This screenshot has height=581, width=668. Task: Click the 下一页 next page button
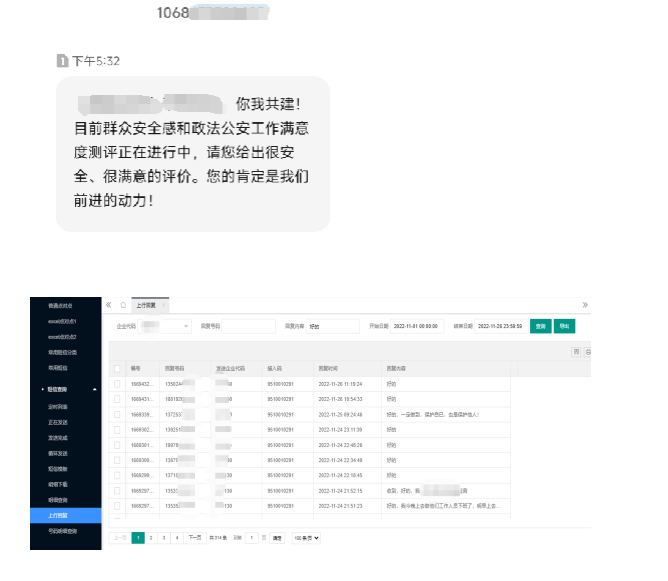(195, 538)
